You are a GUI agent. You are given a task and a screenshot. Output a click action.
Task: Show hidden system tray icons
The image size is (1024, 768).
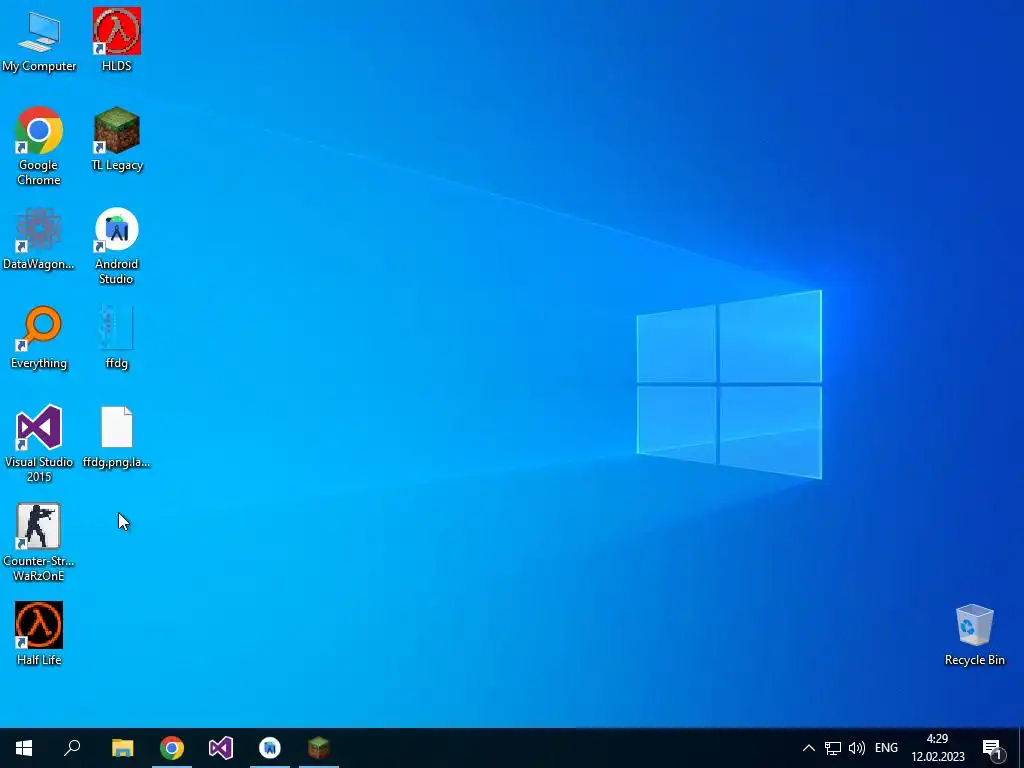point(808,748)
